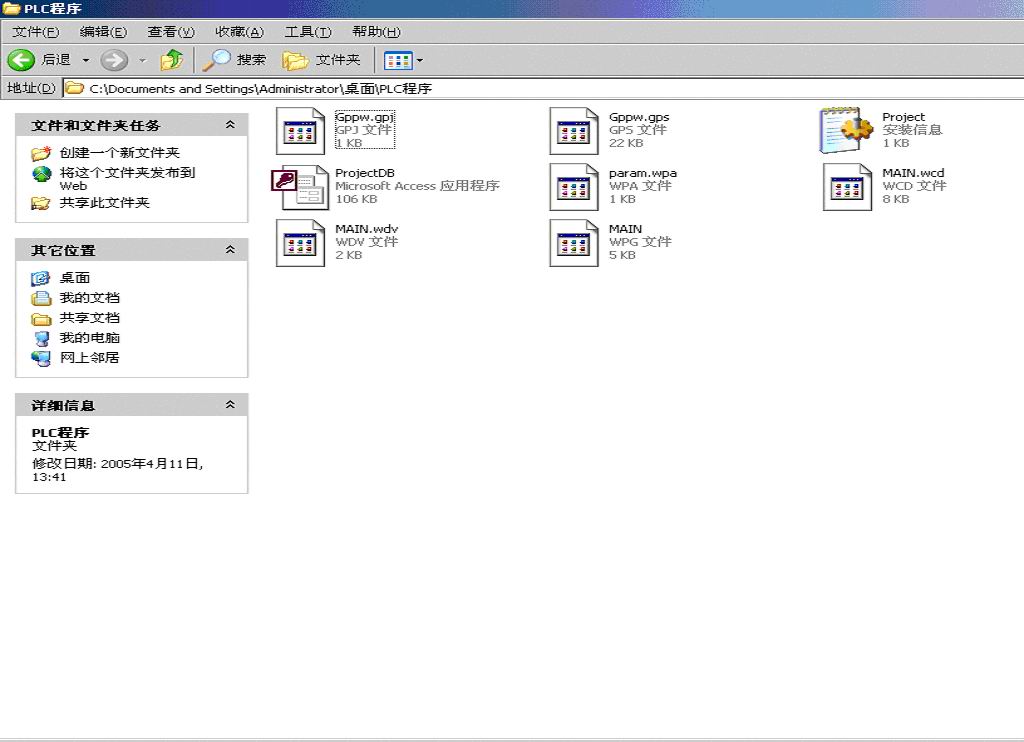Viewport: 1024px width, 742px height.
Task: Open the 编辑(E) menu
Action: point(103,31)
